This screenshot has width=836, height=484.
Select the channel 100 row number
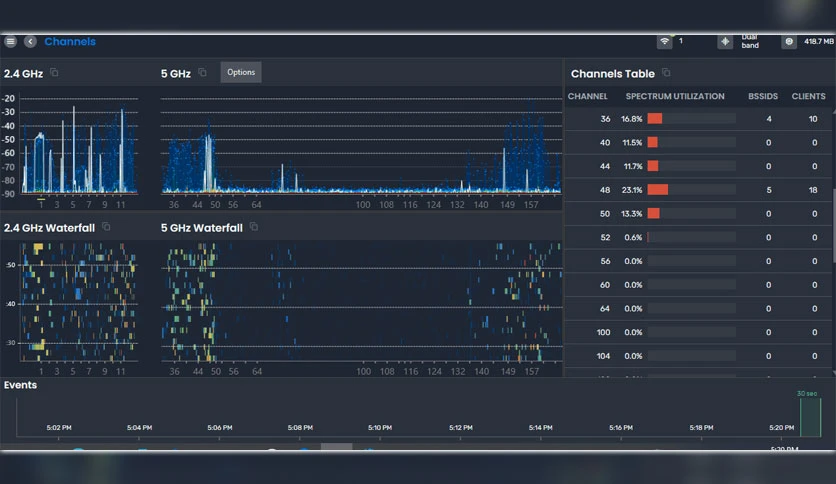coord(604,333)
